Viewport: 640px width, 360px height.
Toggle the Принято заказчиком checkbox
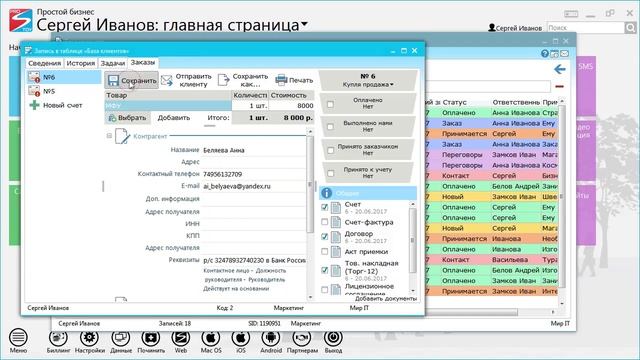pyautogui.click(x=330, y=151)
